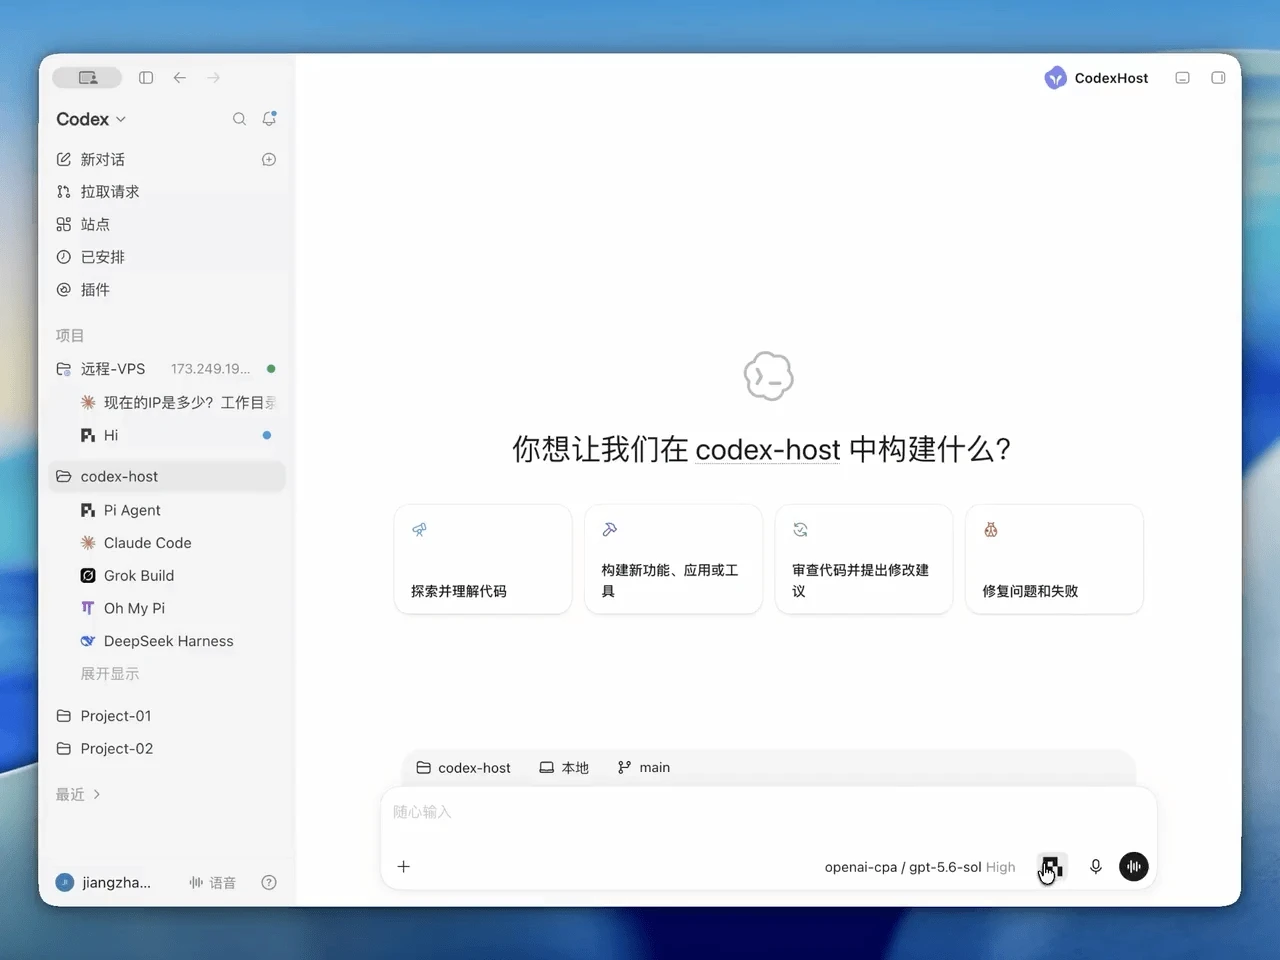
Task: Open the main branch selector
Action: point(644,768)
